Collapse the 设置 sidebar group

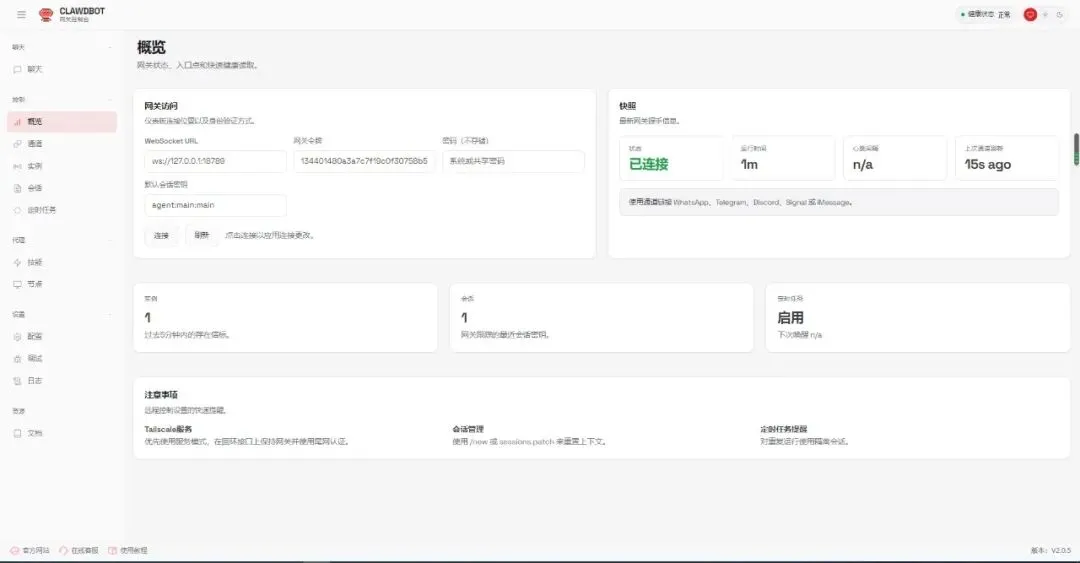[62, 315]
